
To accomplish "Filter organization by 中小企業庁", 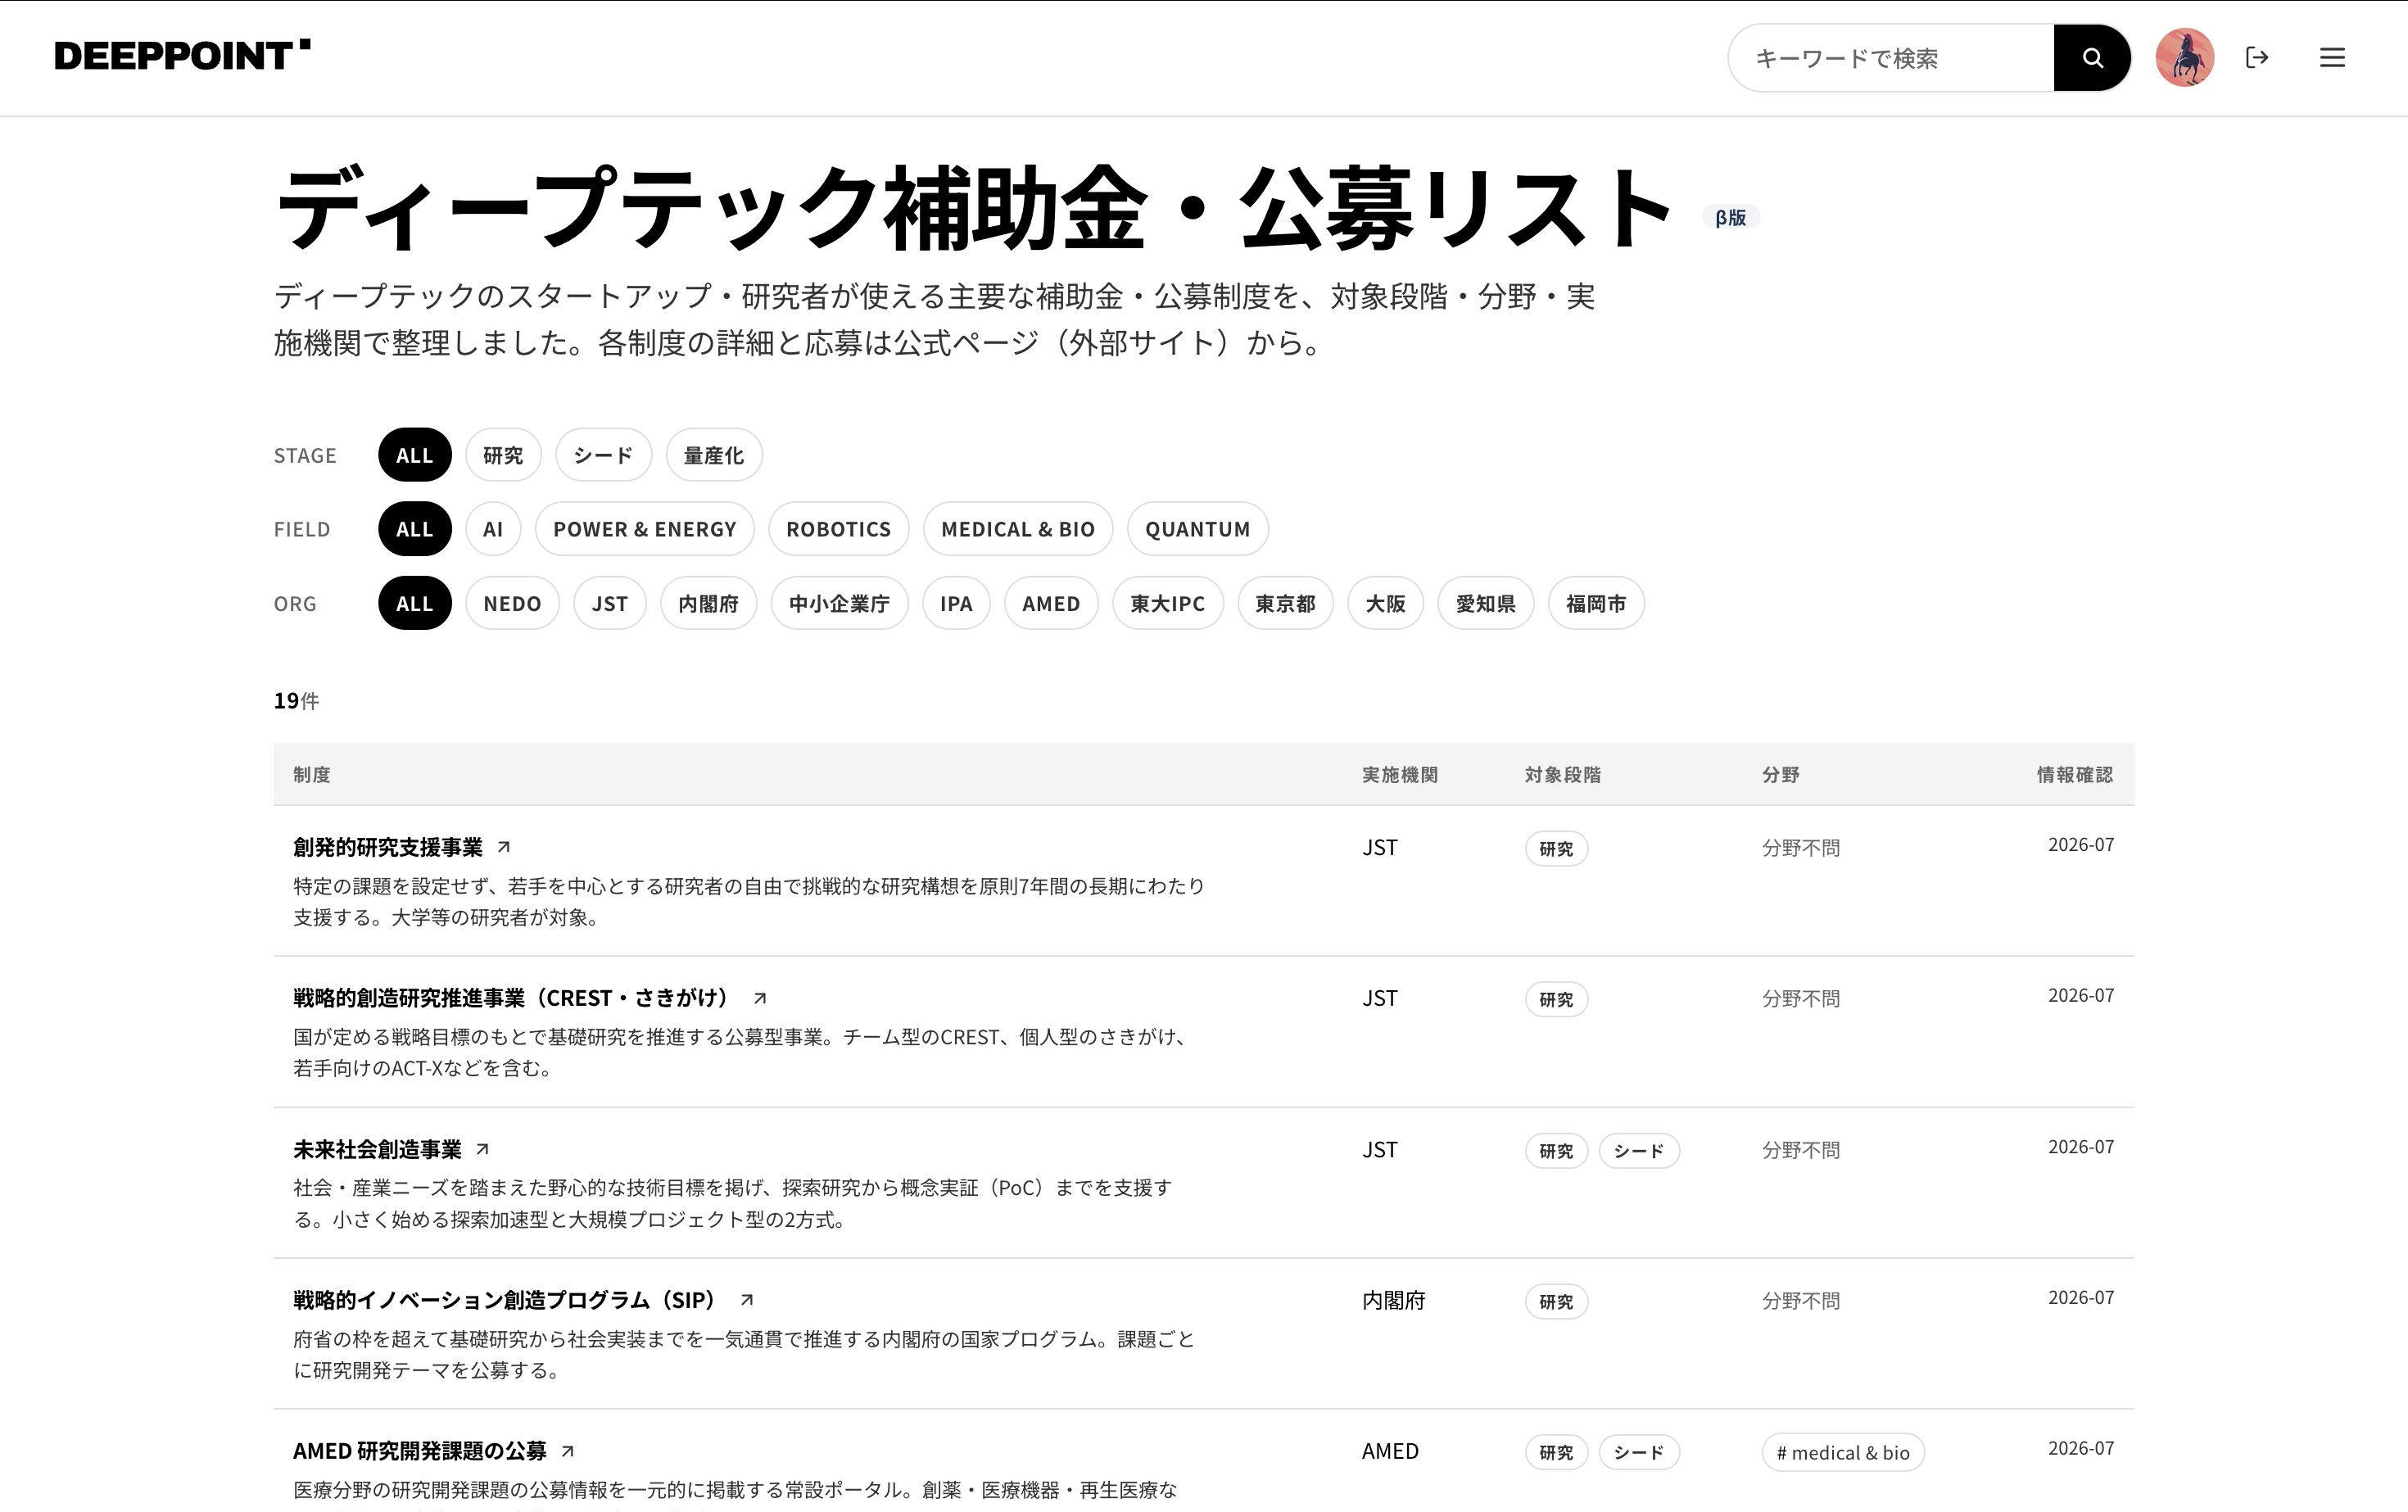I will pos(840,603).
